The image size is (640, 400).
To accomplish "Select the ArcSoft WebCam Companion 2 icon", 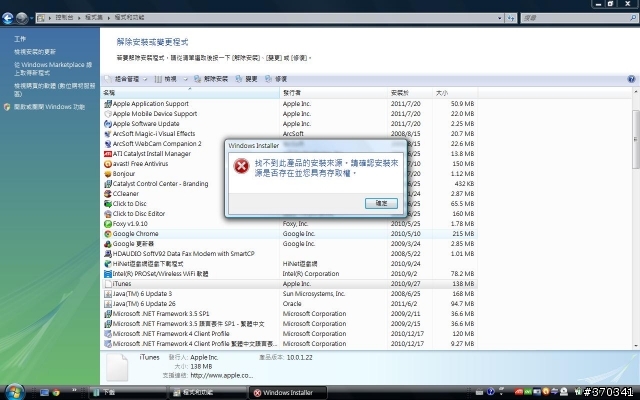I will tap(108, 144).
